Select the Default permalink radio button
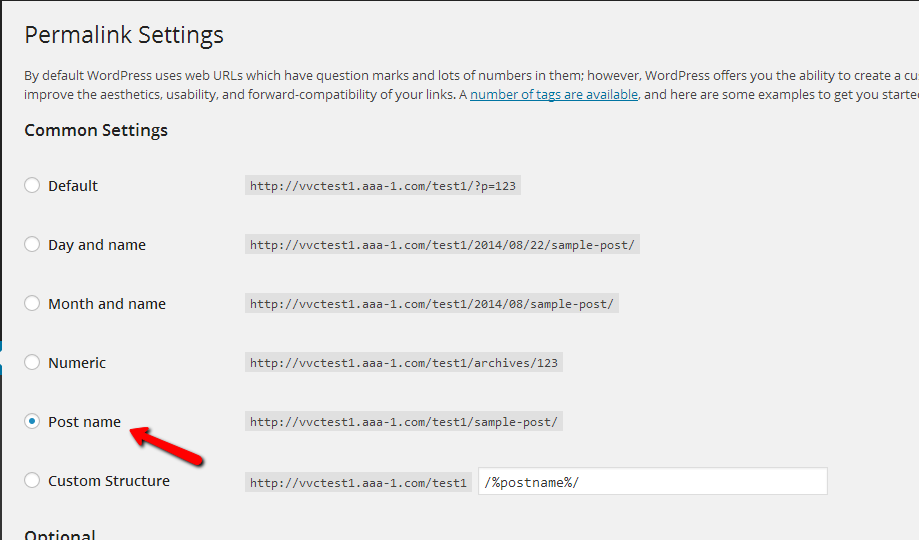Image resolution: width=919 pixels, height=540 pixels. 33,185
